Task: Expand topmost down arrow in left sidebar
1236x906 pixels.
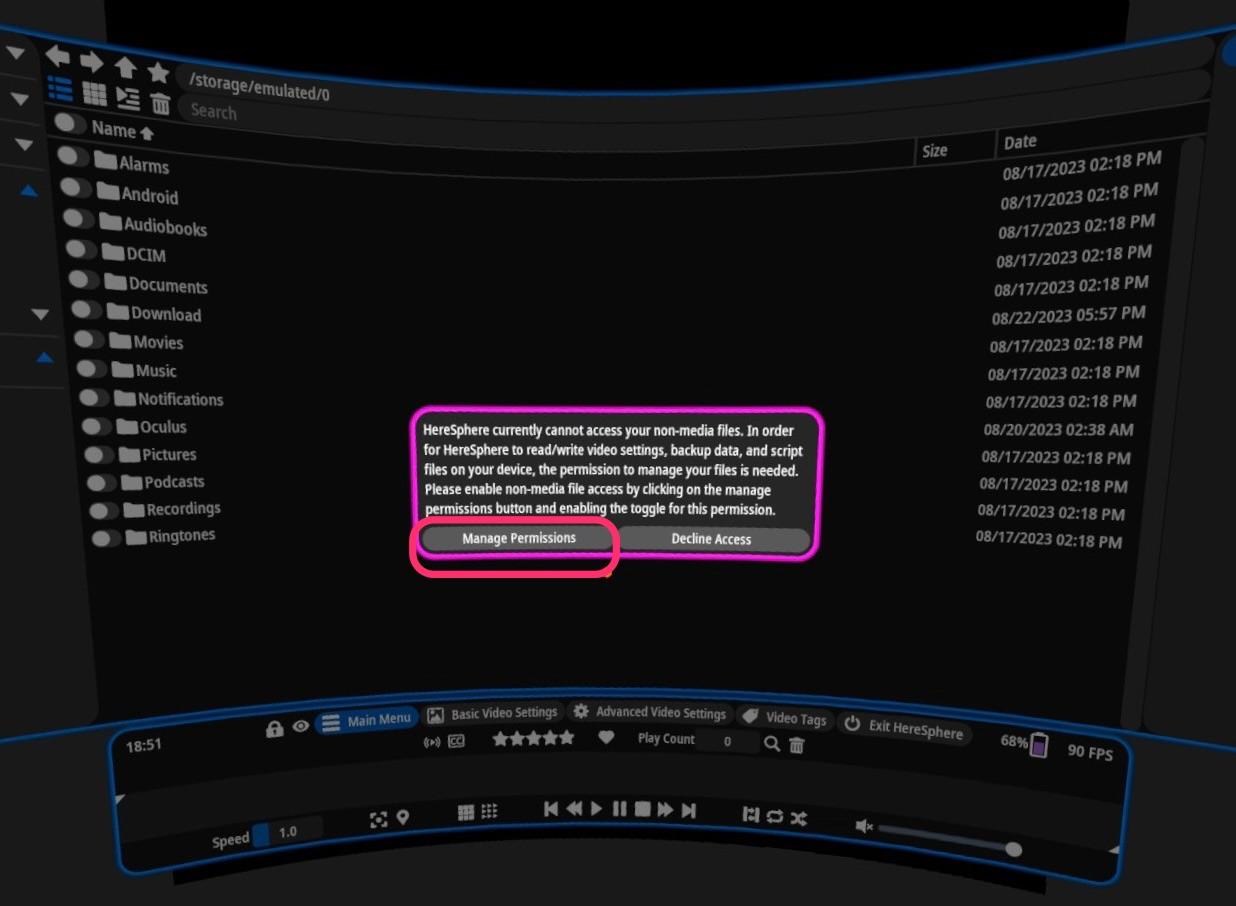Action: coord(15,52)
